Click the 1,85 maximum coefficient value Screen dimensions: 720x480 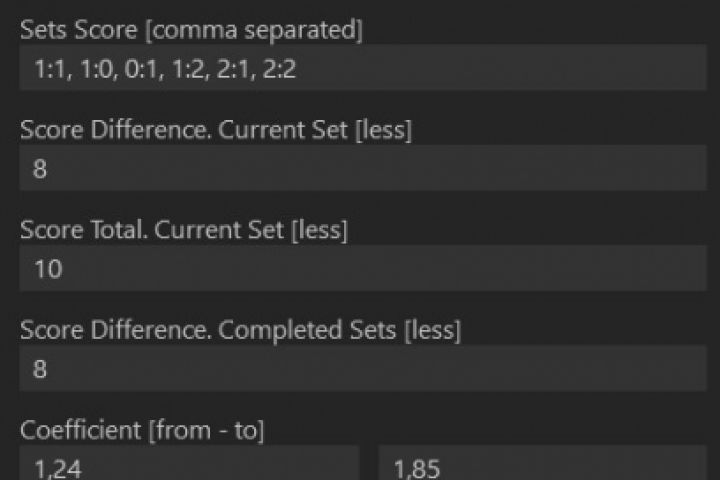click(414, 465)
